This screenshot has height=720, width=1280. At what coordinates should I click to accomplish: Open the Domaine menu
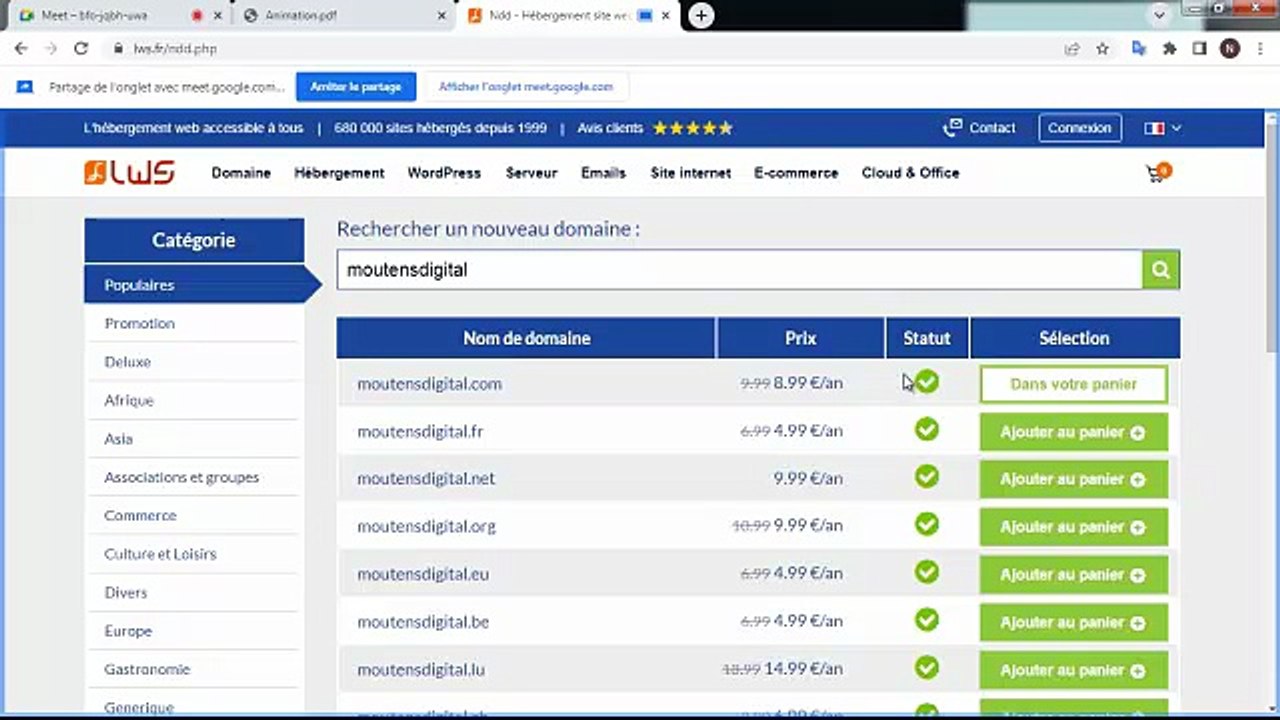[241, 173]
